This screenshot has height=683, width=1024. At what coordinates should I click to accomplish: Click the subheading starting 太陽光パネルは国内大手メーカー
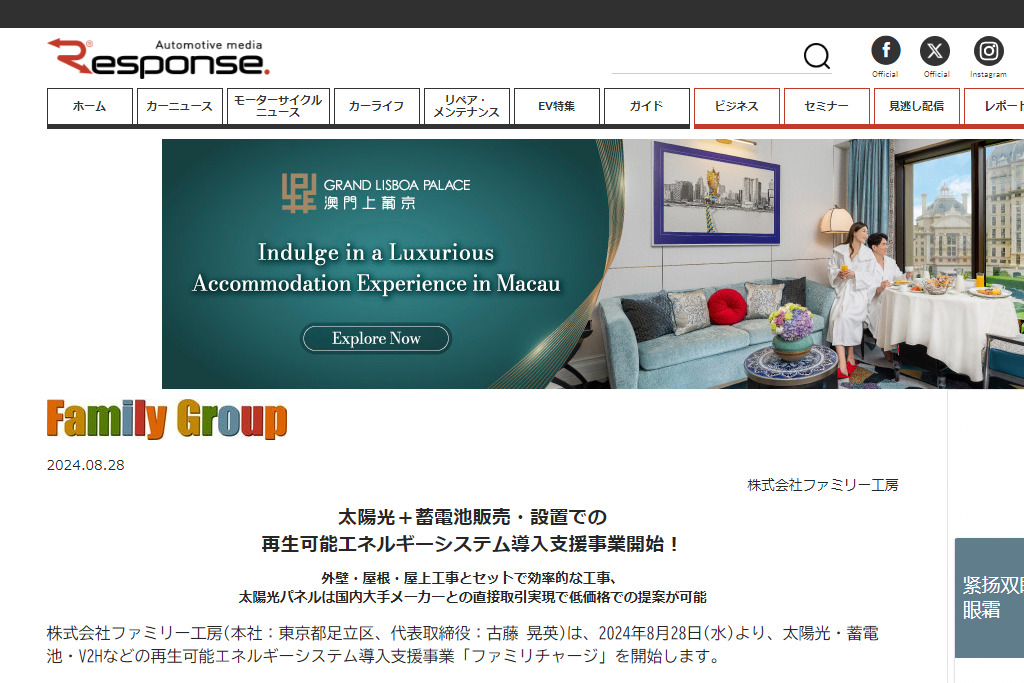click(472, 597)
